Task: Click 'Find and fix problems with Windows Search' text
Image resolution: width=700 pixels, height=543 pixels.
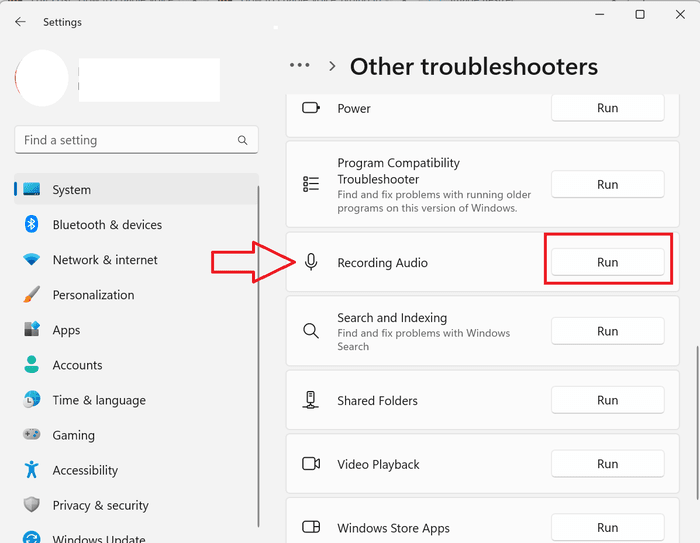Action: point(424,340)
